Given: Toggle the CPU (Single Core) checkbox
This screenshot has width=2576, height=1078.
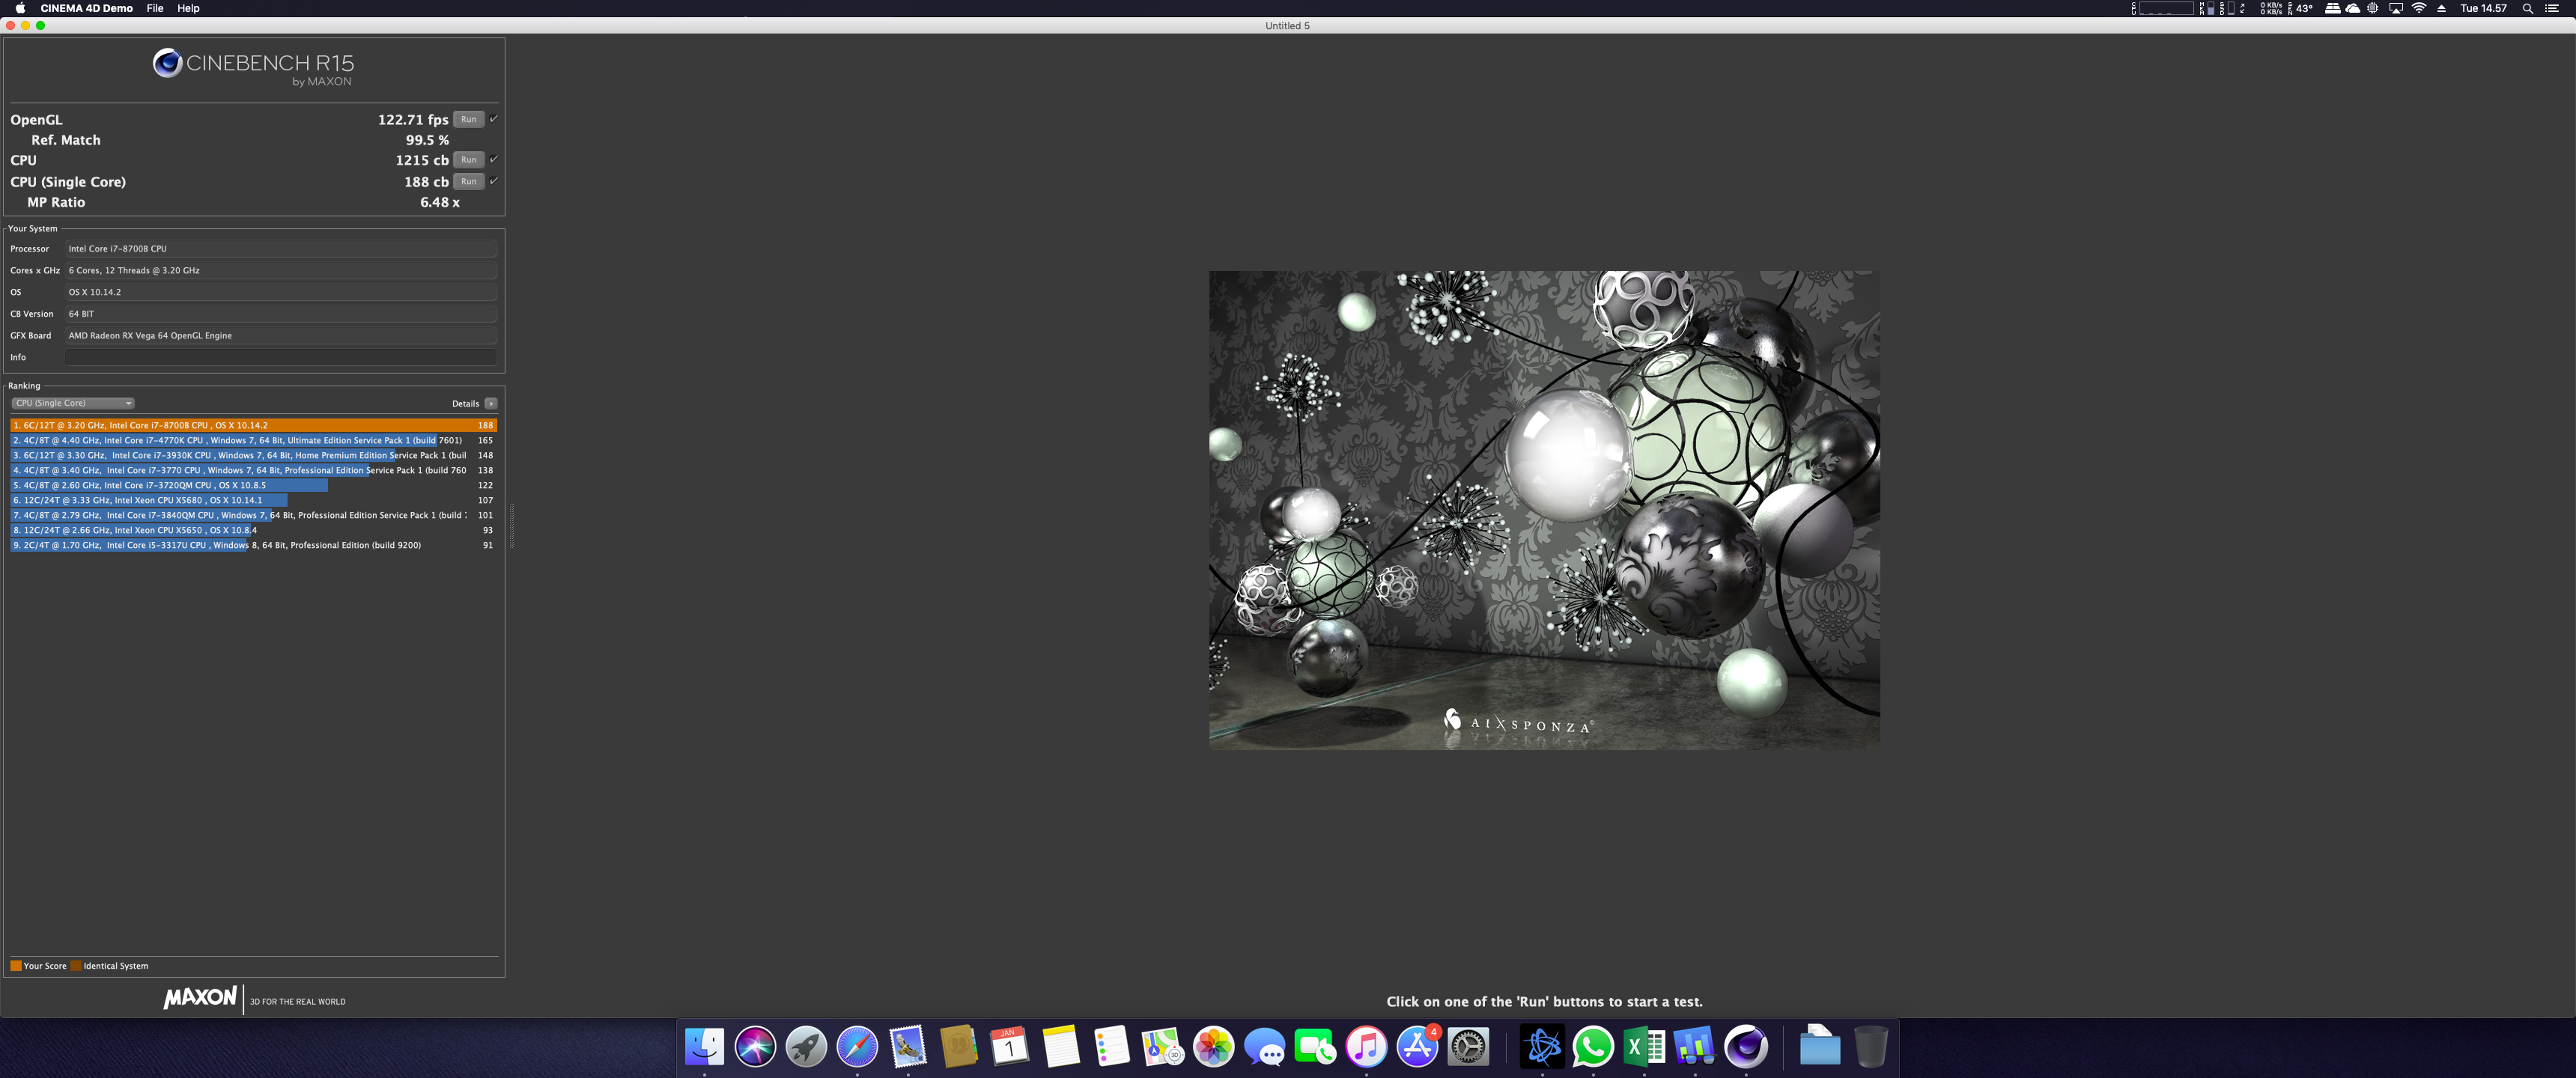Looking at the screenshot, I should [493, 181].
